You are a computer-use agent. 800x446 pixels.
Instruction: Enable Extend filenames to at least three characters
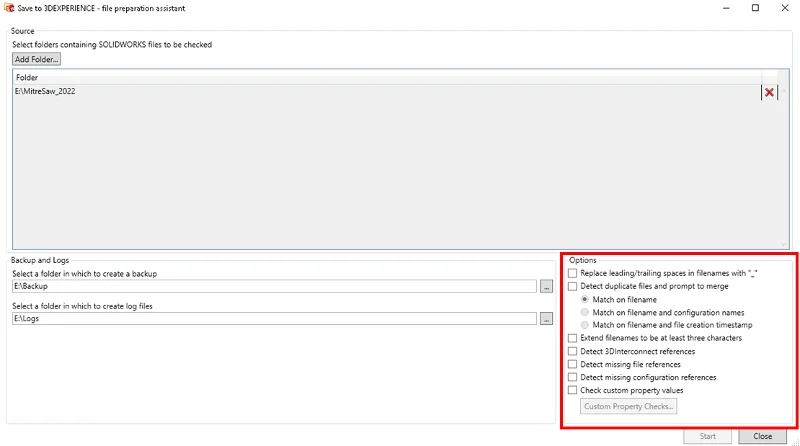[x=572, y=338]
